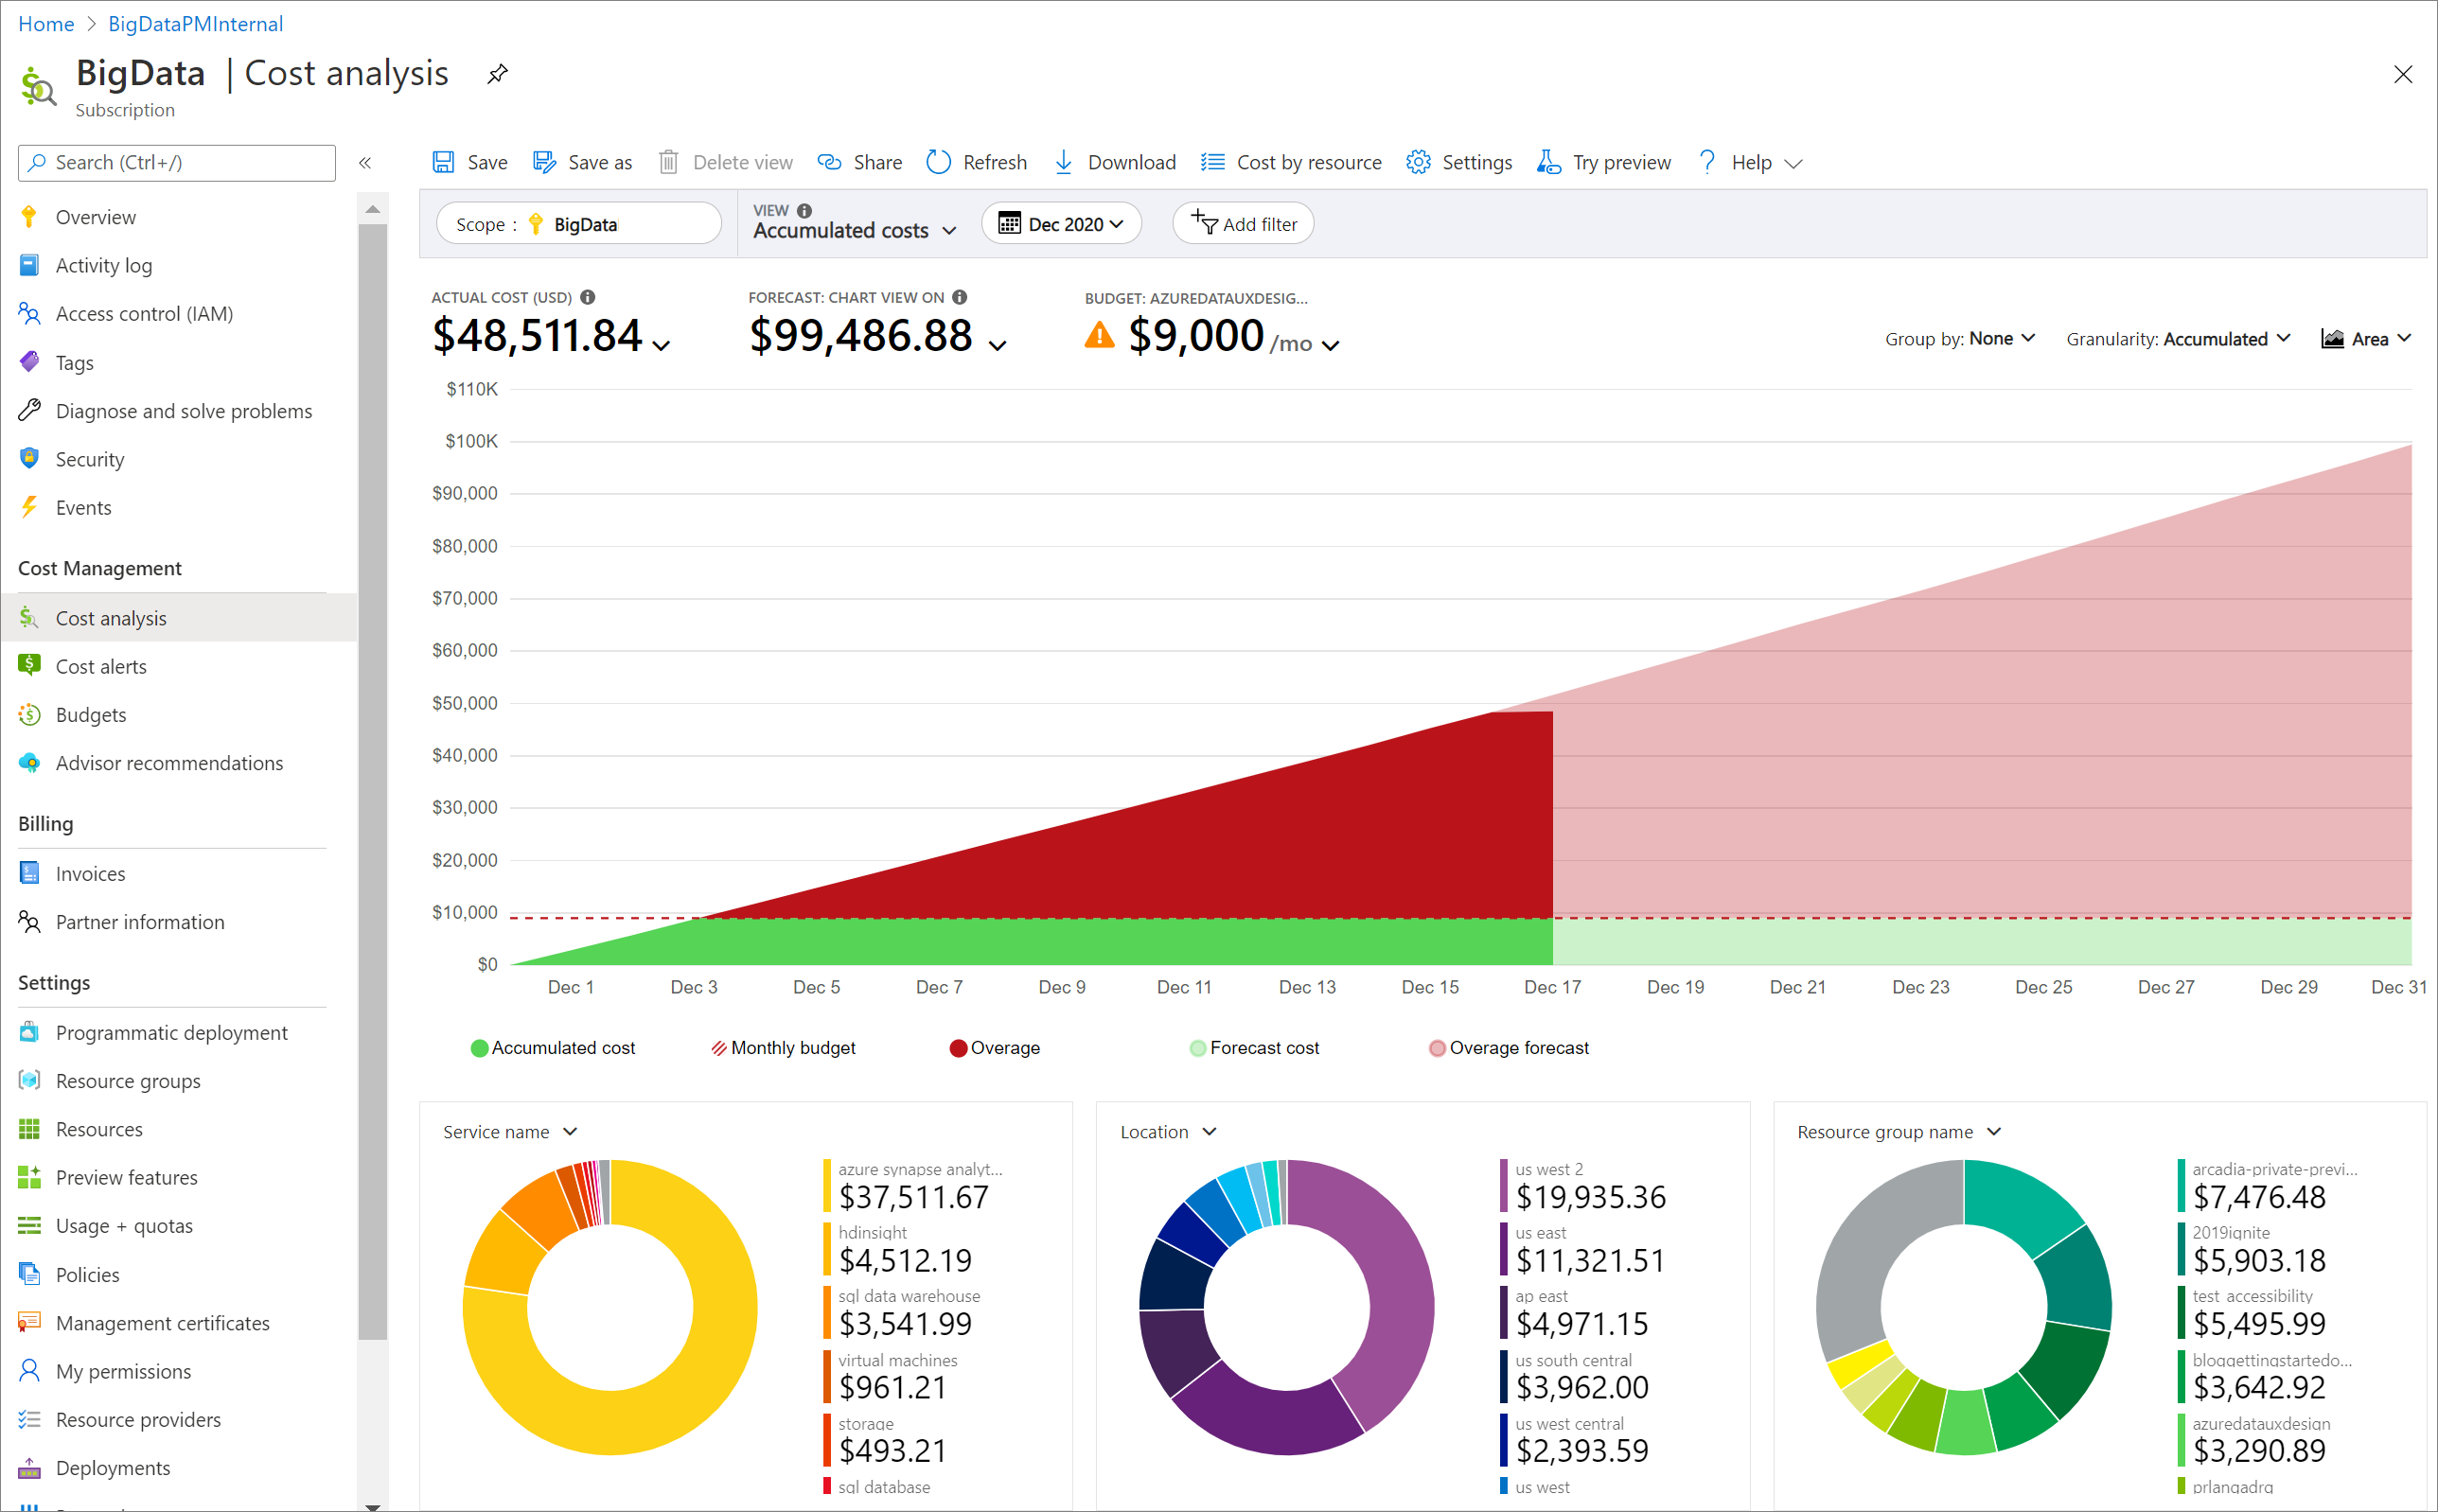Click the Cost analysis icon in sidebar
Screen dimensions: 2438x1512
pos(29,617)
